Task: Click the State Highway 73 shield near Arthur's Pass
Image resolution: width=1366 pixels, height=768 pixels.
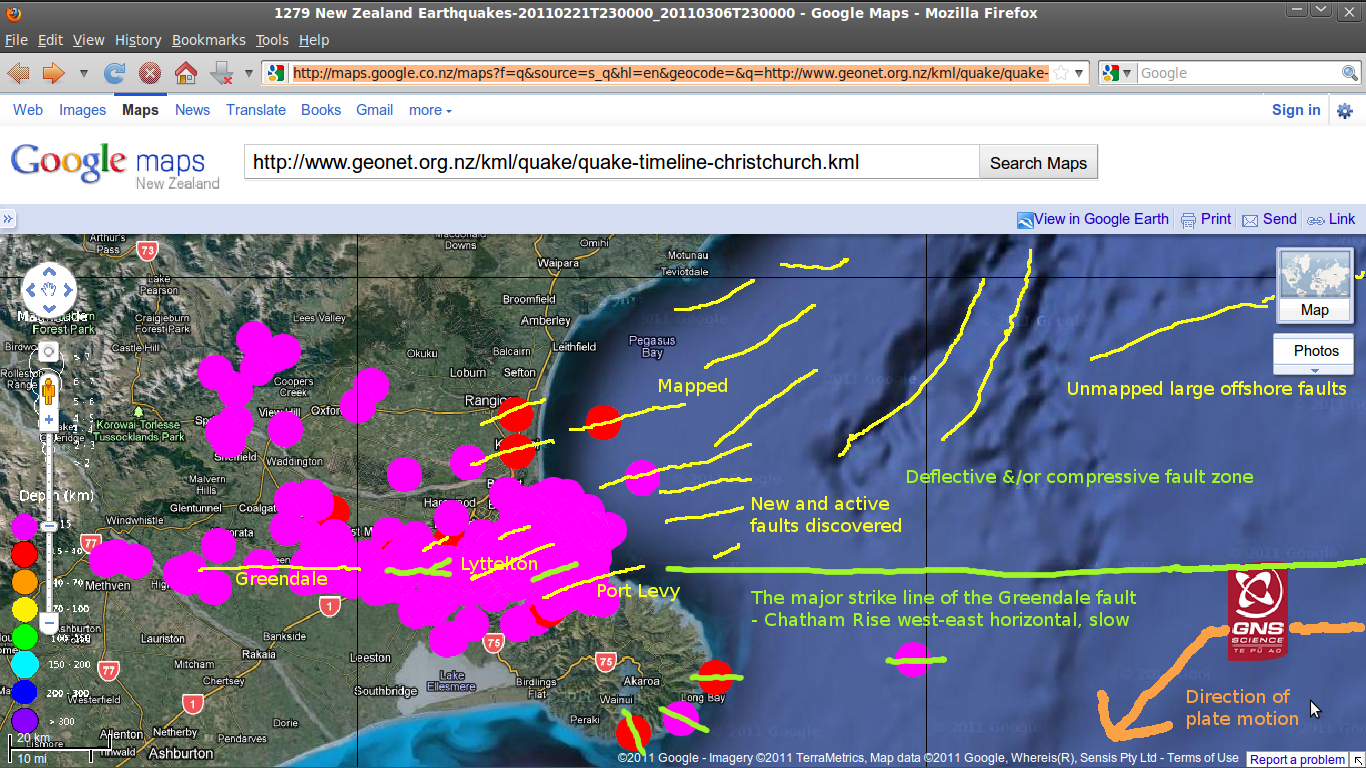Action: [x=148, y=250]
